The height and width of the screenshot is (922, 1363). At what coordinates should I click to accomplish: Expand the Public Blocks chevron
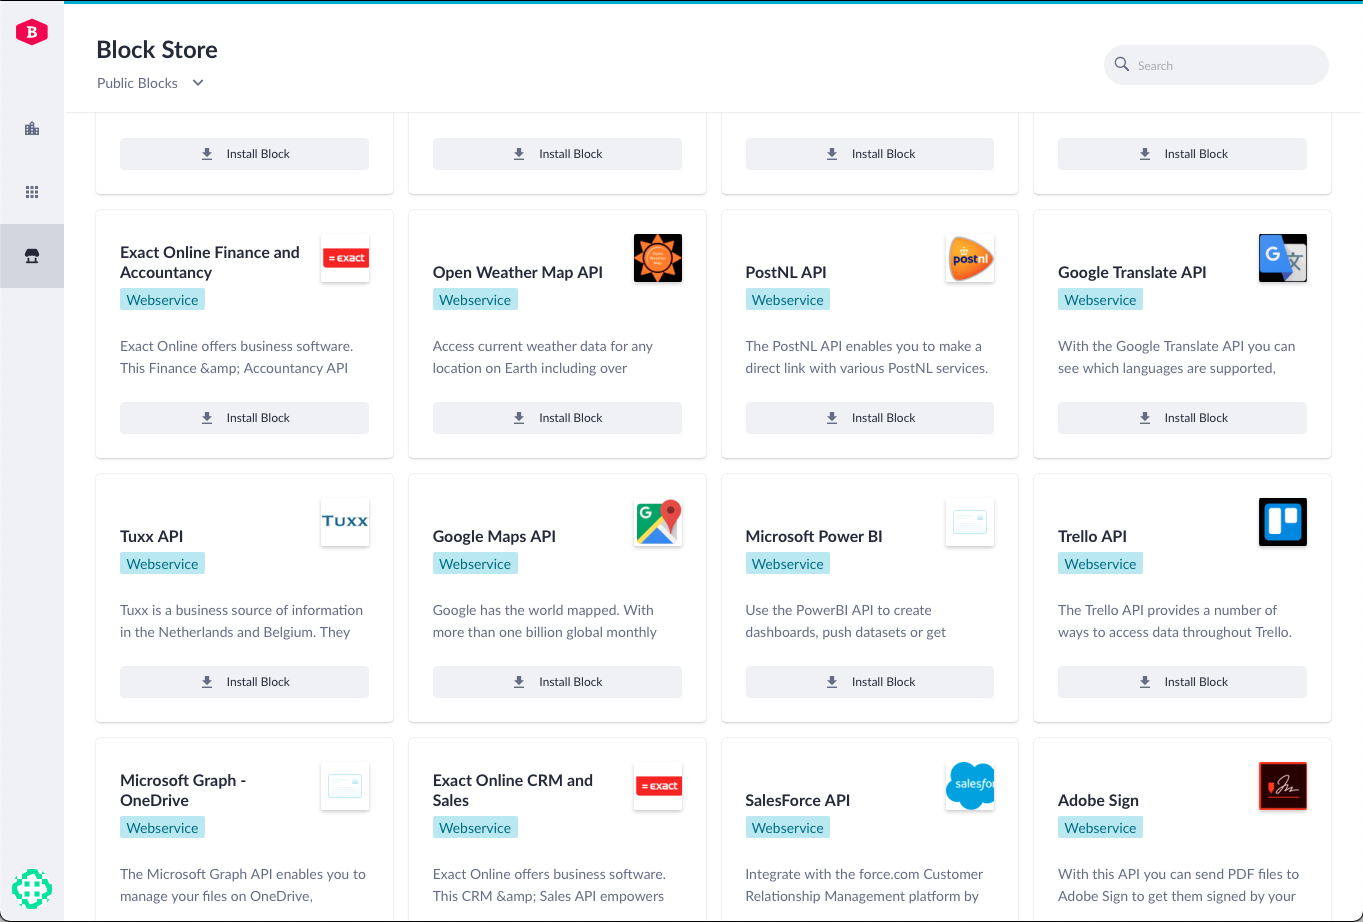197,83
